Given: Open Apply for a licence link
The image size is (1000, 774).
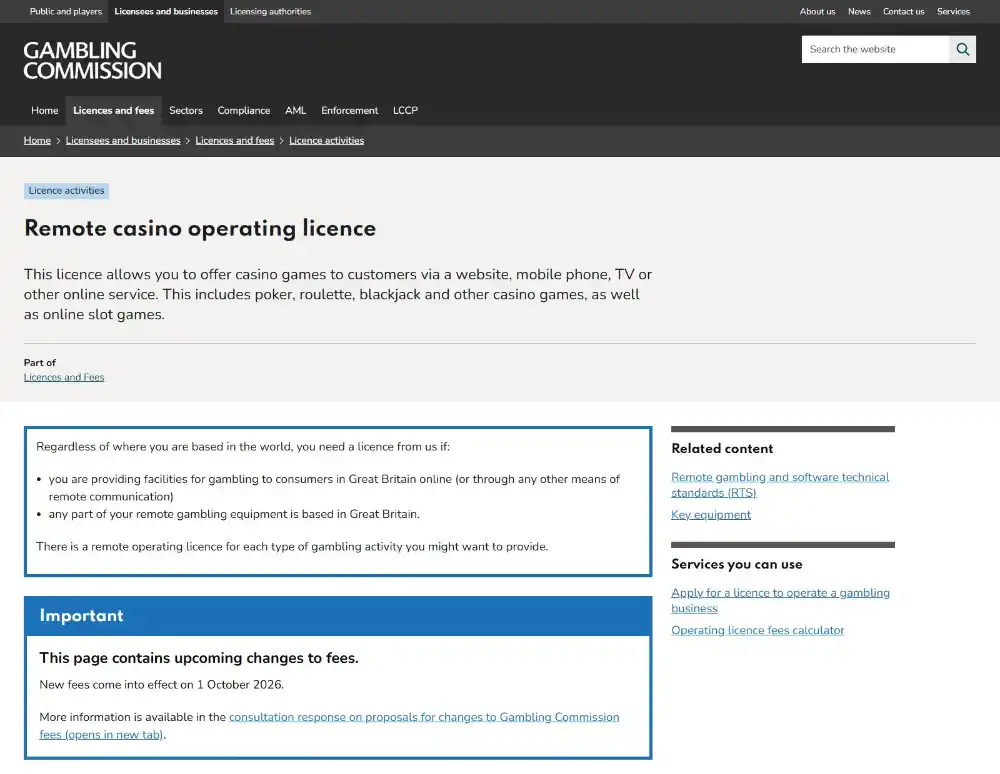Looking at the screenshot, I should [780, 601].
